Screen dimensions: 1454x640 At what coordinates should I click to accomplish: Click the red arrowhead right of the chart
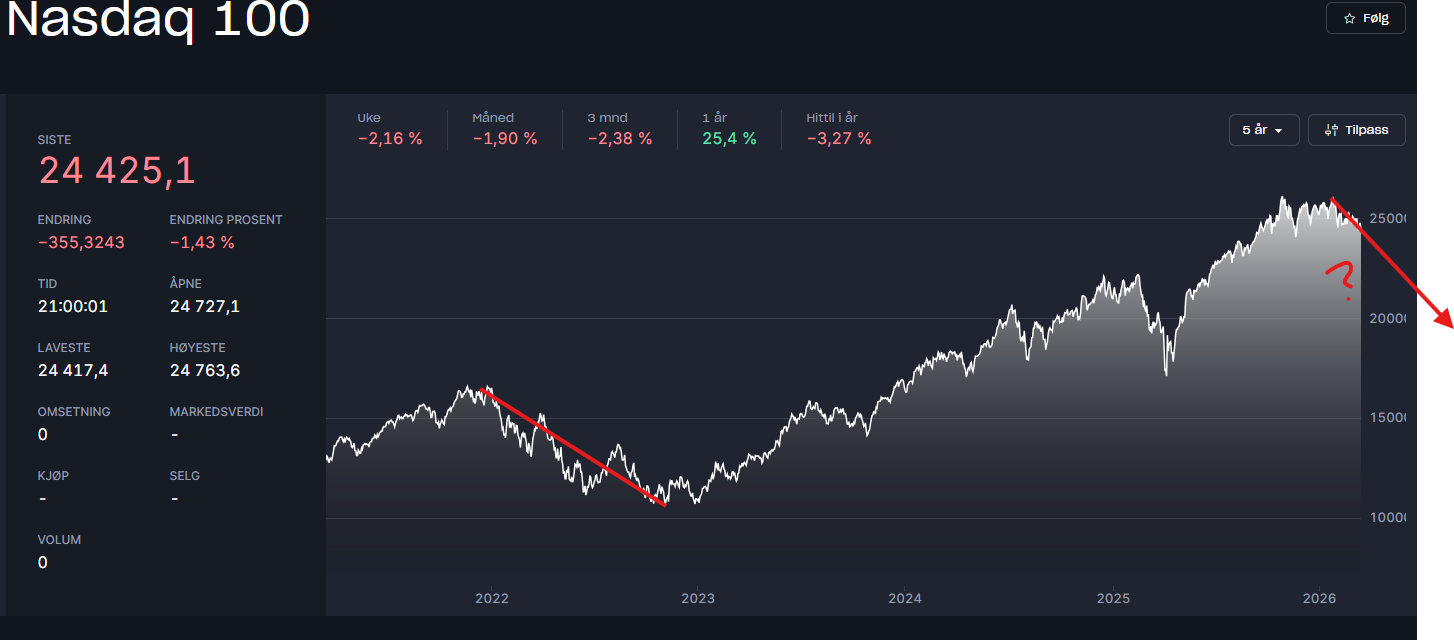tap(1443, 318)
